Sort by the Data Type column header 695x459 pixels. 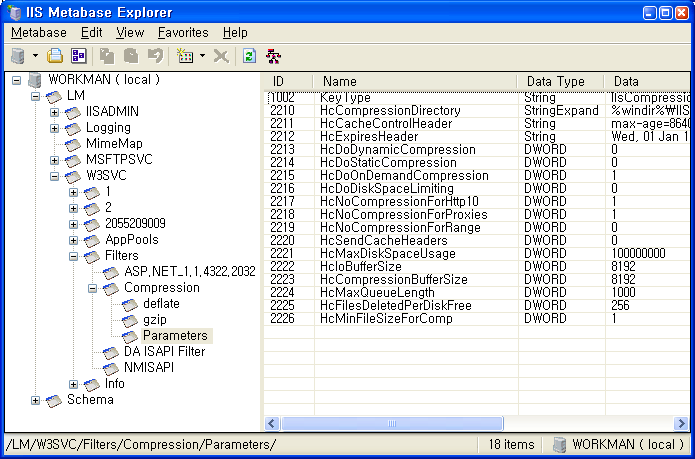(x=556, y=81)
